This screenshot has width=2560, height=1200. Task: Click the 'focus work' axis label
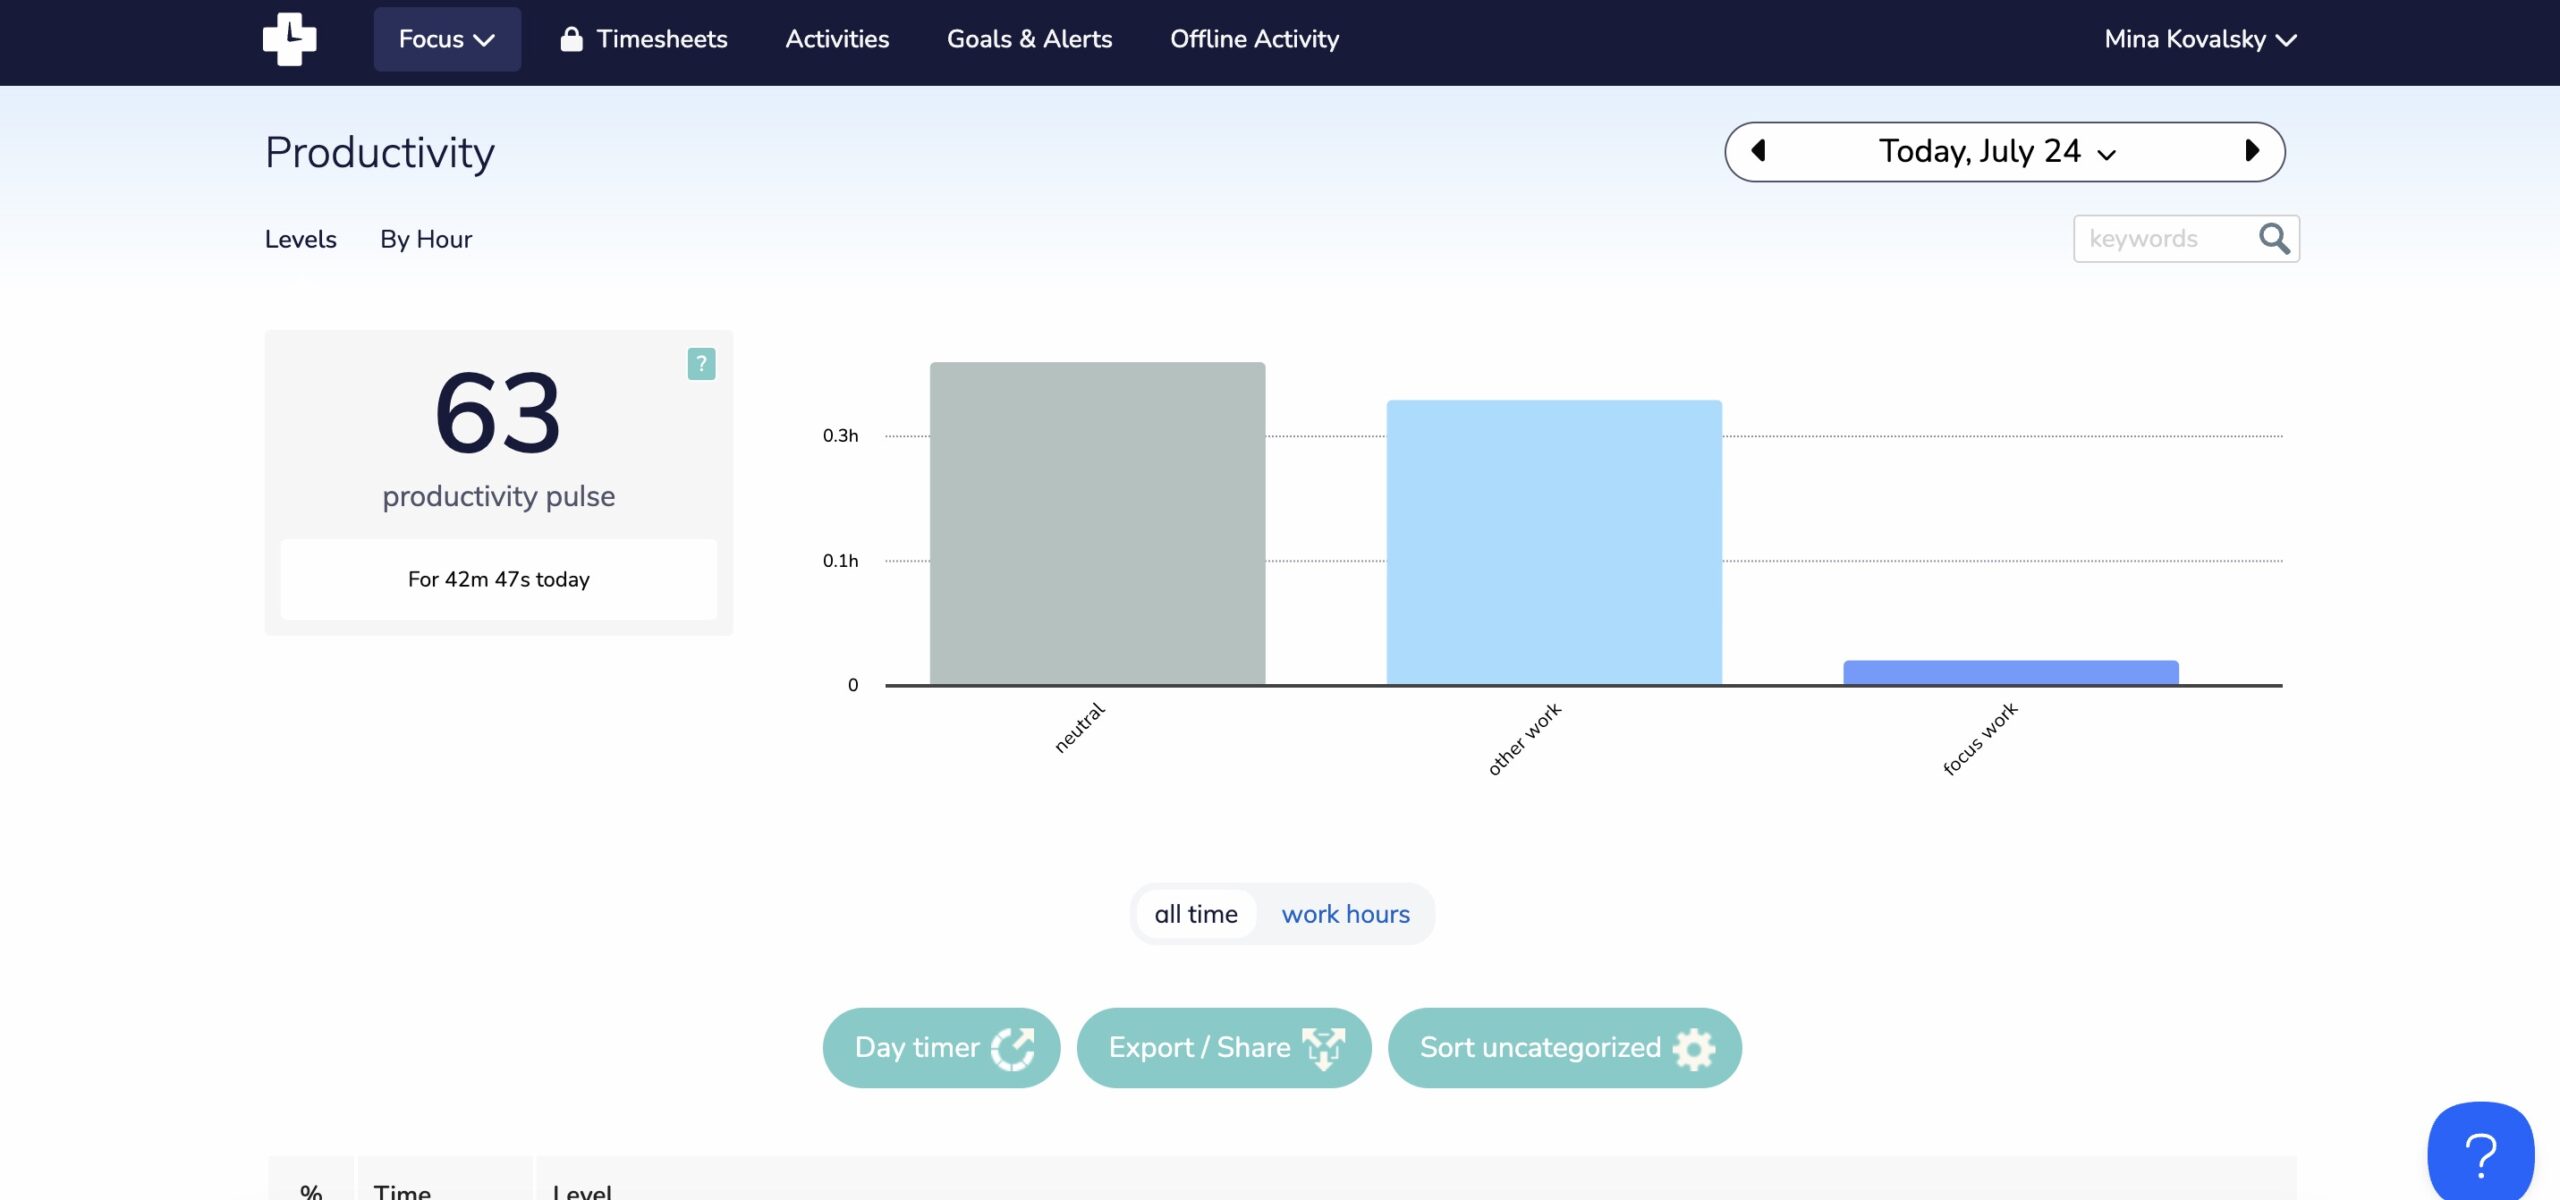click(1980, 739)
